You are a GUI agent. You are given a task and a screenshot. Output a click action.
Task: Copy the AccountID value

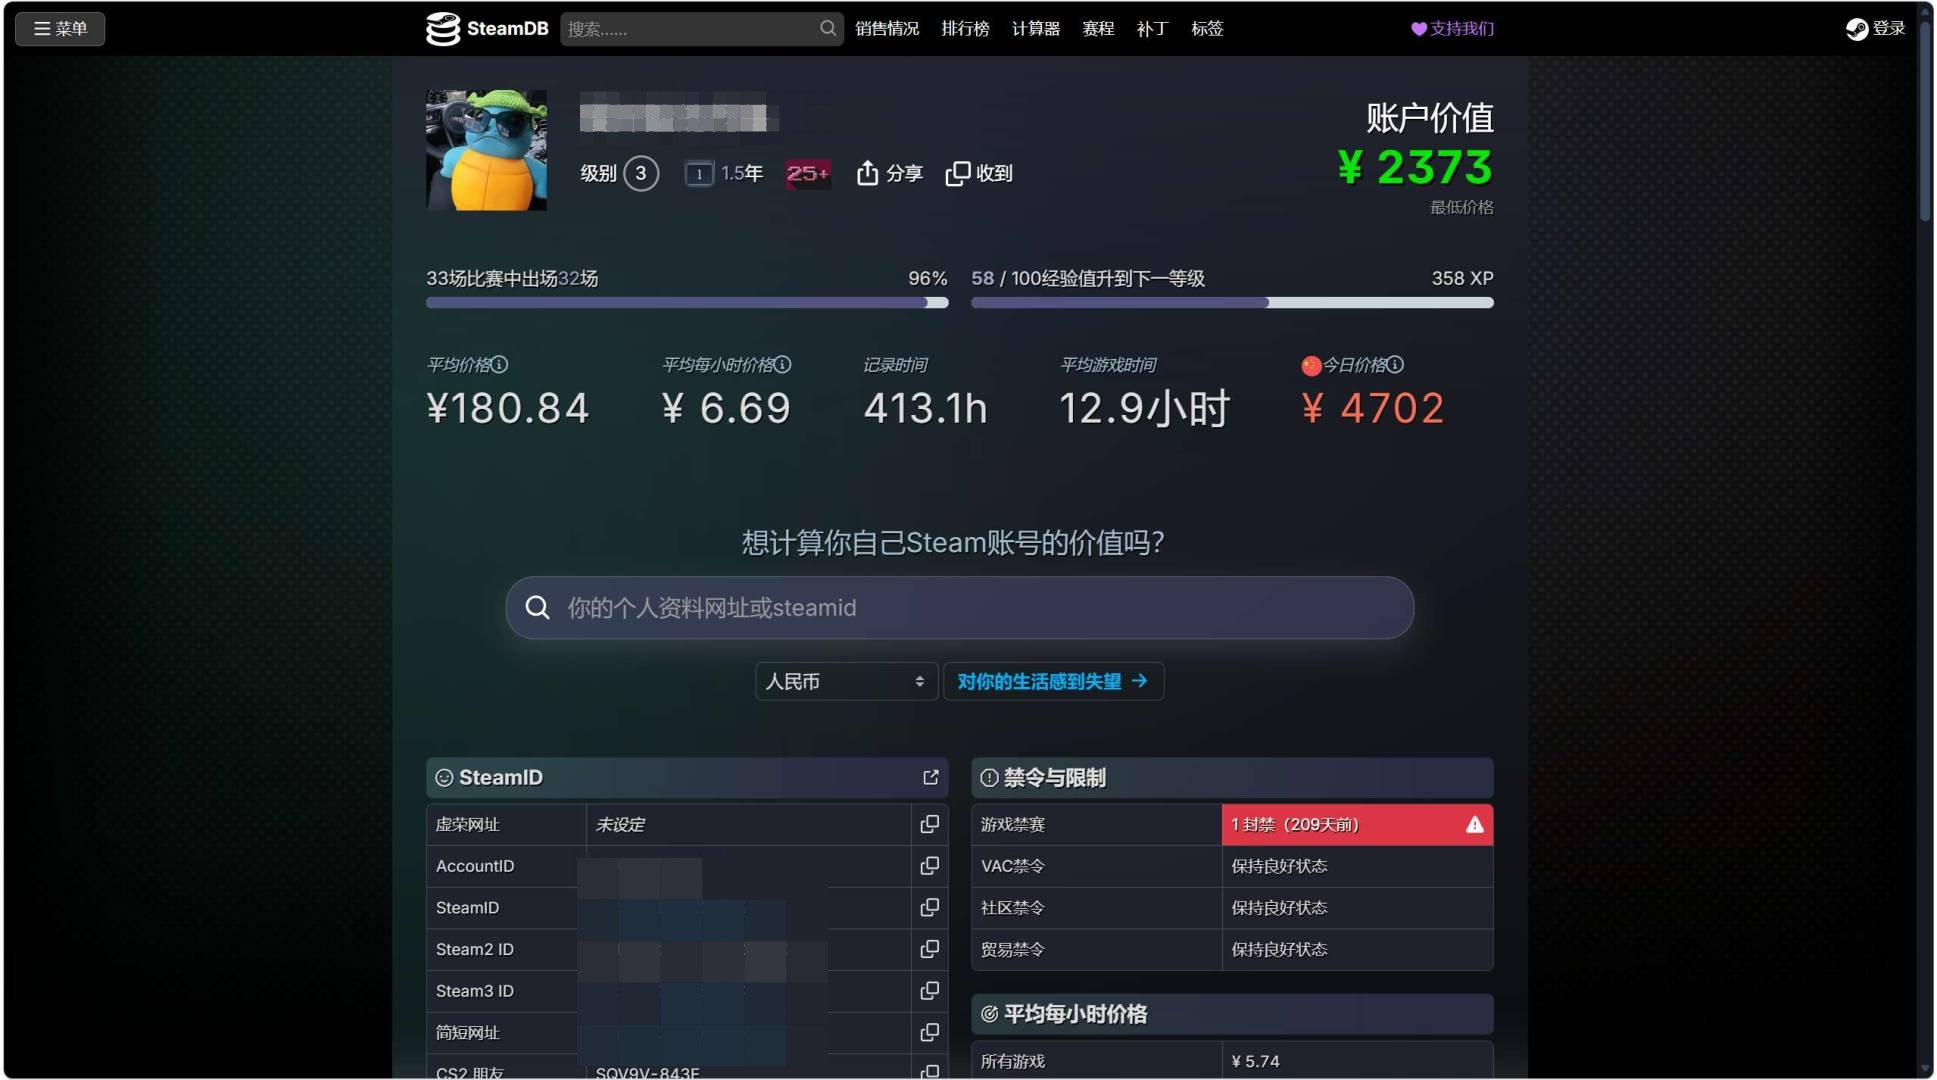tap(929, 867)
